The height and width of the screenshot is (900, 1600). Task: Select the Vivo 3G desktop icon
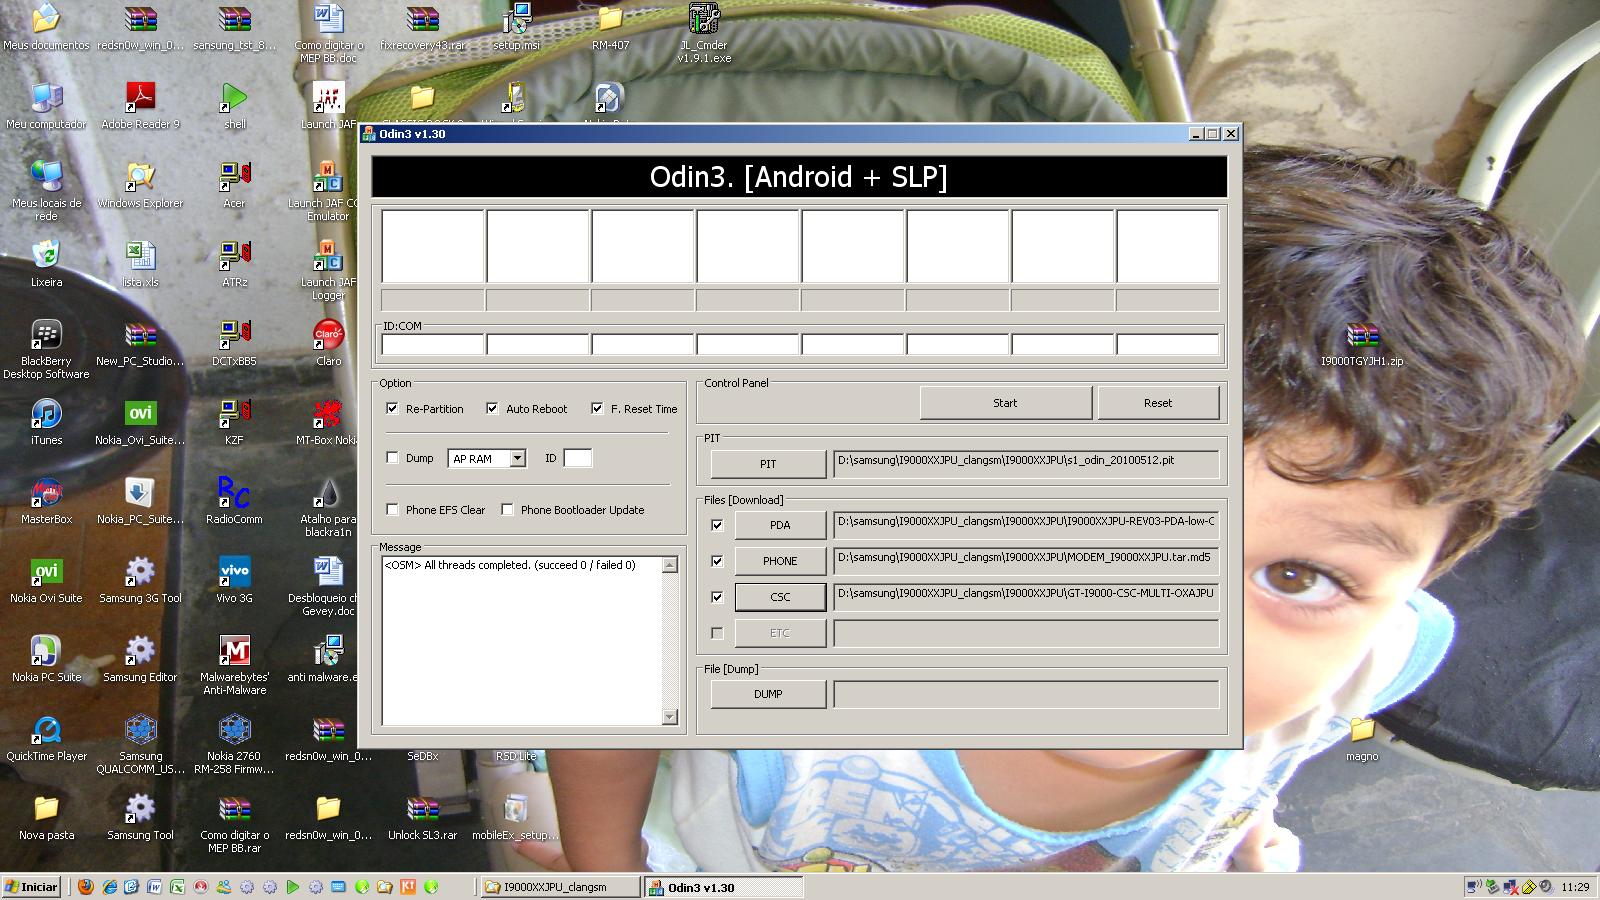234,580
